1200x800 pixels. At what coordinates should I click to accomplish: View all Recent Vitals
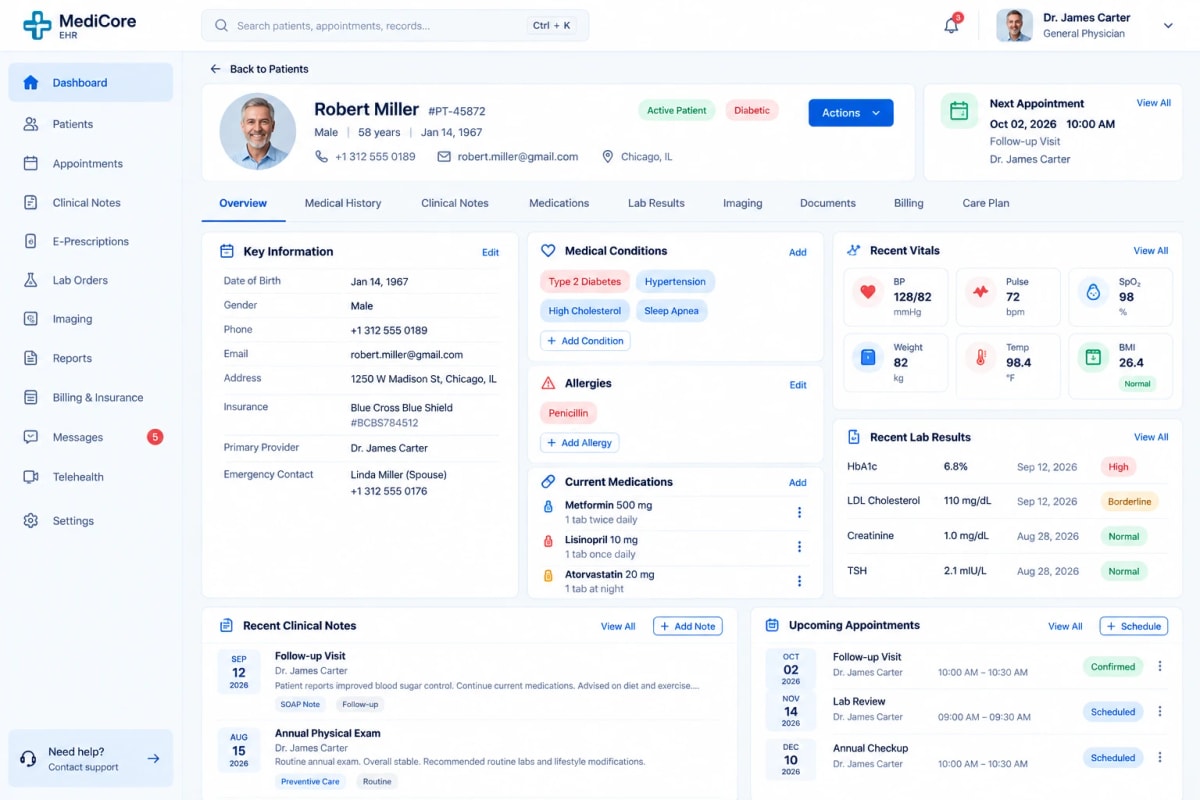pyautogui.click(x=1151, y=251)
